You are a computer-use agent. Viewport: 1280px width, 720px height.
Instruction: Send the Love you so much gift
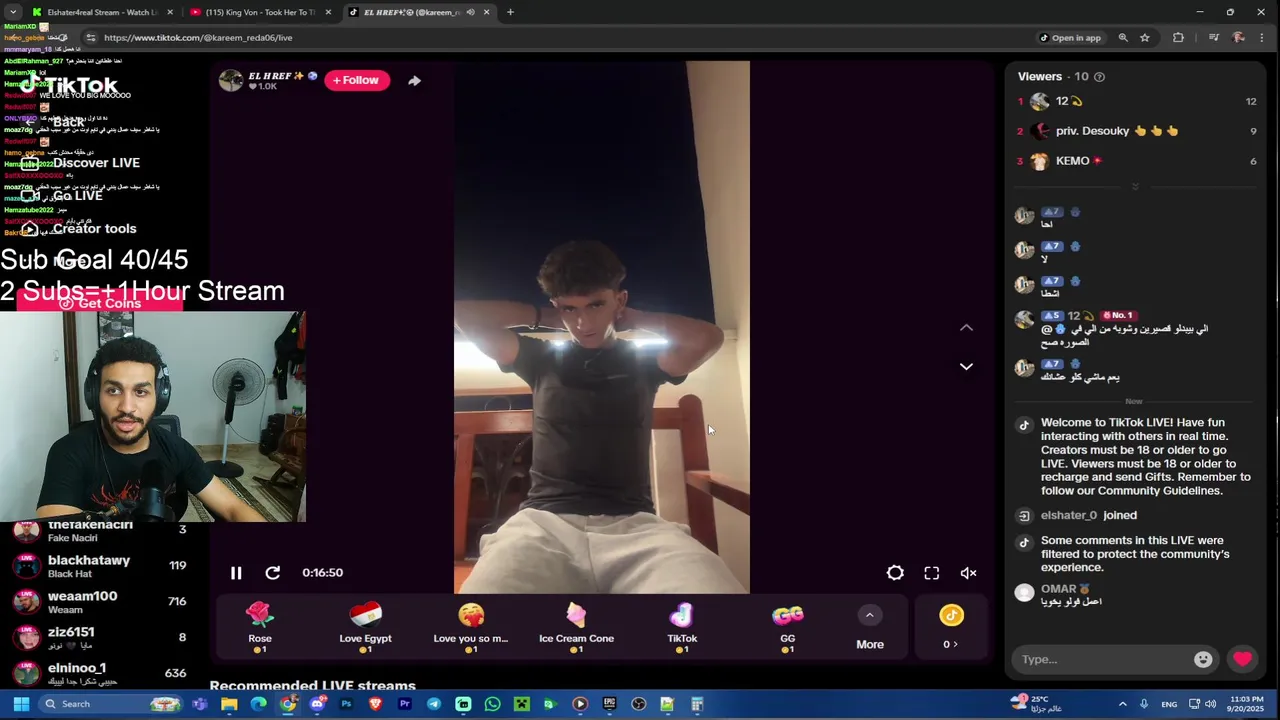pos(471,628)
